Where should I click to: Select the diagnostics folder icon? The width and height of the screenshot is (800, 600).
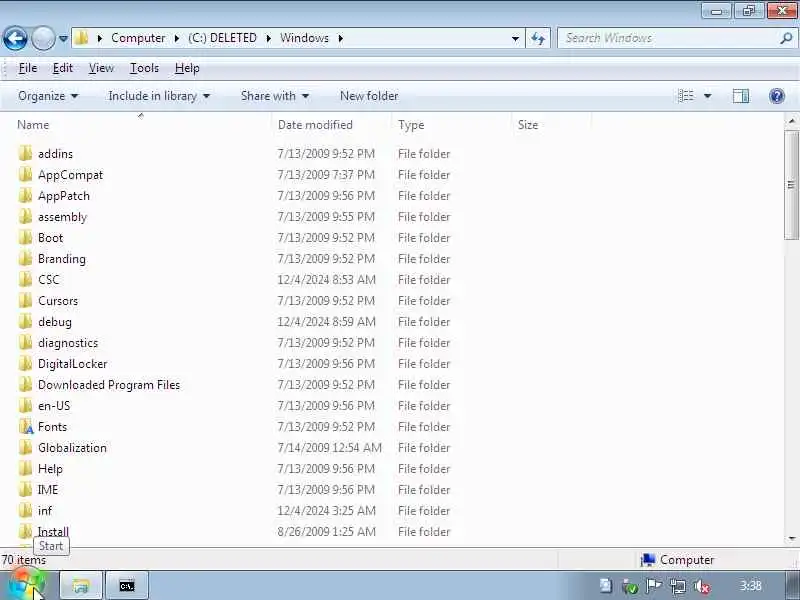(x=25, y=342)
